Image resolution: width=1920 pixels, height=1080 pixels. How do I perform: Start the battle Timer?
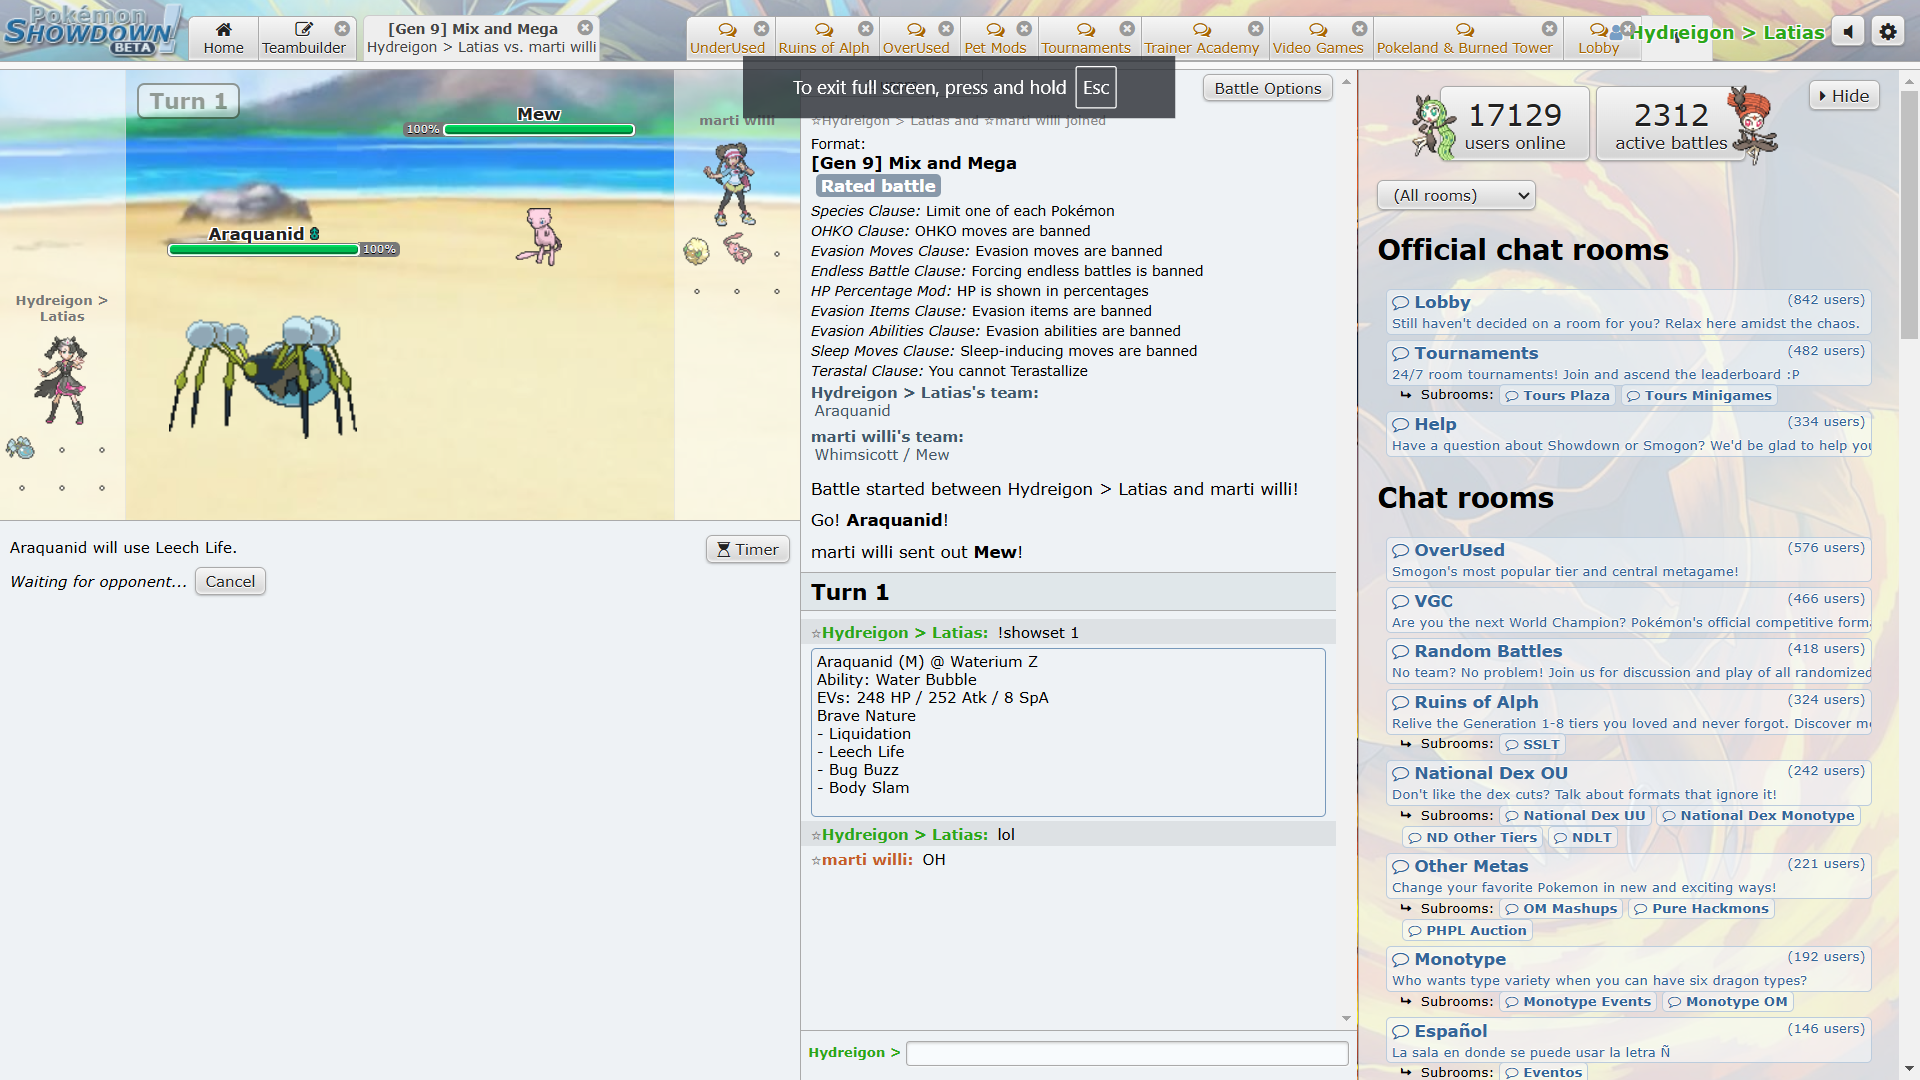[747, 549]
